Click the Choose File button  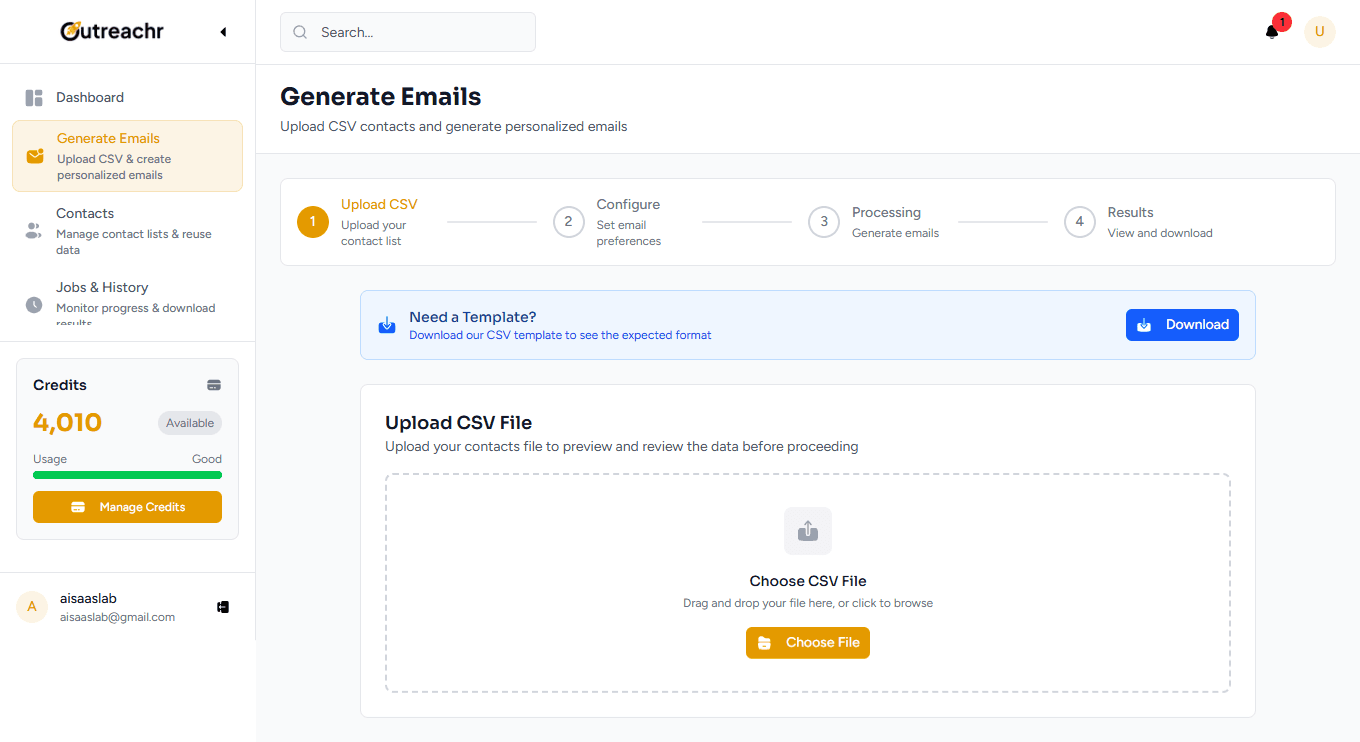pyautogui.click(x=808, y=643)
